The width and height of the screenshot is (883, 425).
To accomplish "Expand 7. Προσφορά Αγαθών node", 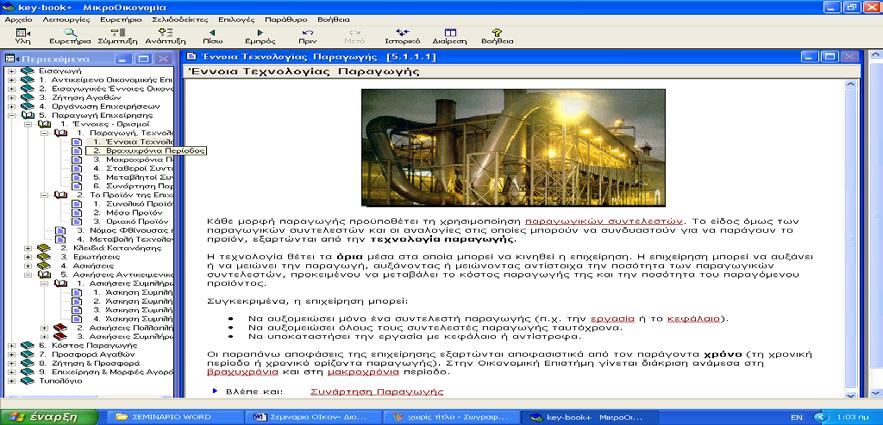I will (11, 354).
